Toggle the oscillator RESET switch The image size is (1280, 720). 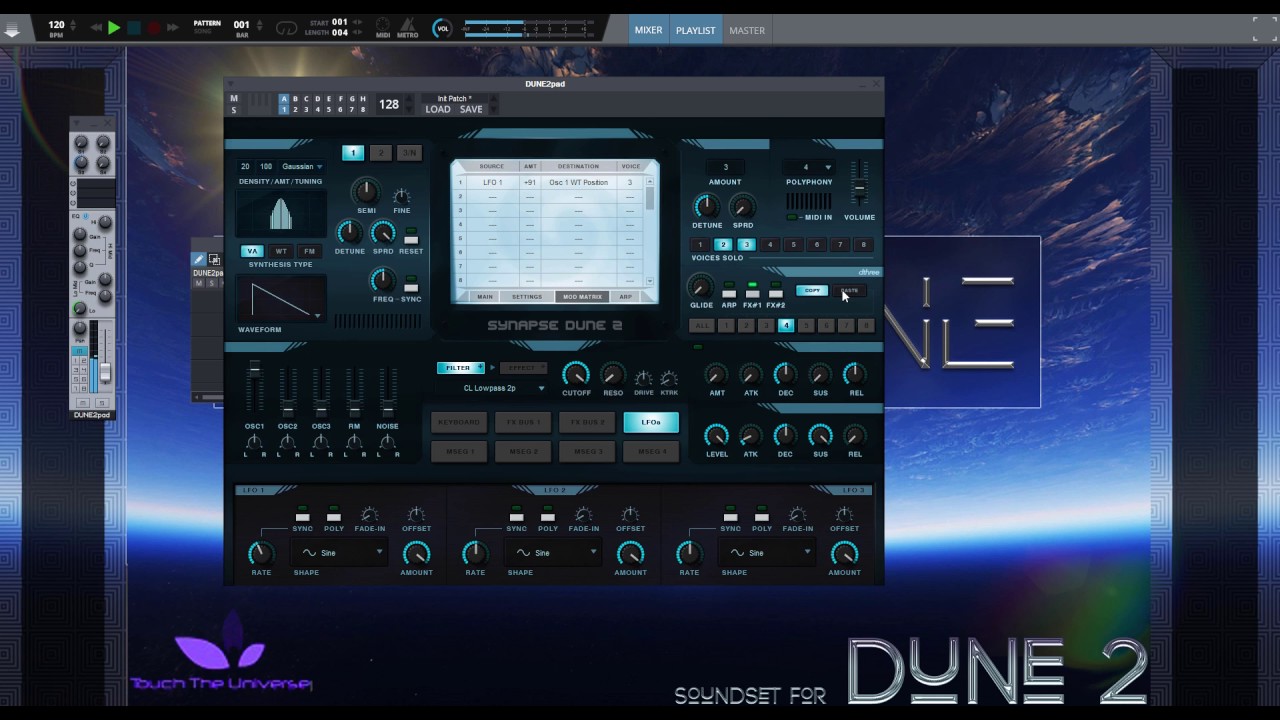(411, 235)
